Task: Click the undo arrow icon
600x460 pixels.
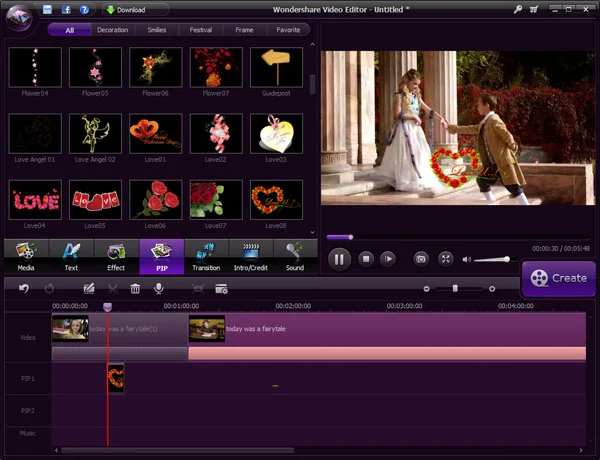Action: [23, 288]
